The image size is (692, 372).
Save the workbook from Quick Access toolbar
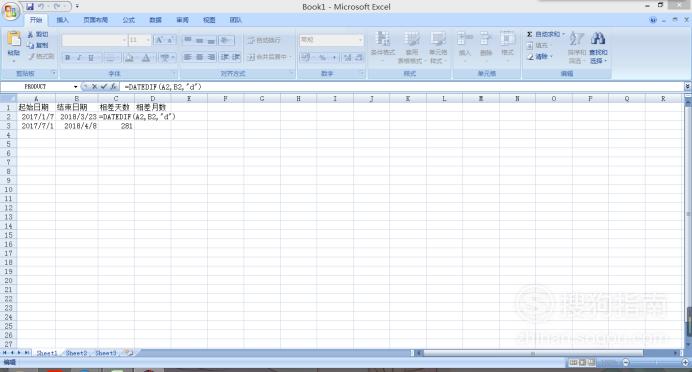30,6
